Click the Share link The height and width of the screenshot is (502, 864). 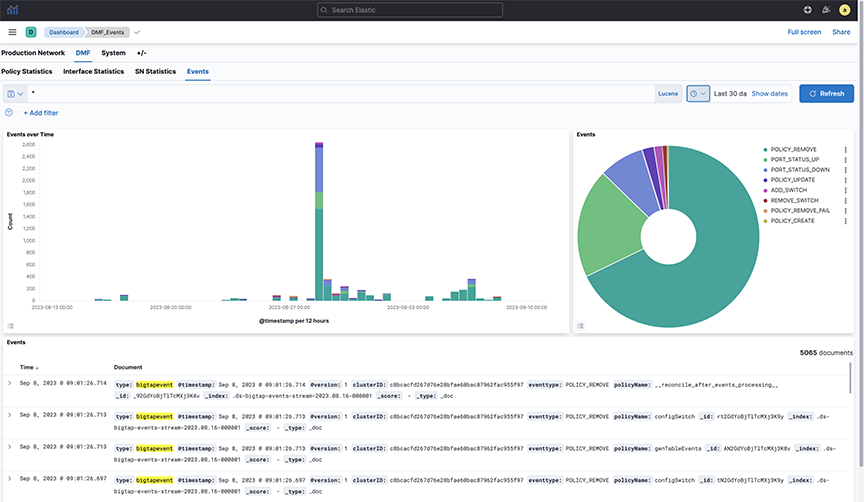[x=841, y=32]
